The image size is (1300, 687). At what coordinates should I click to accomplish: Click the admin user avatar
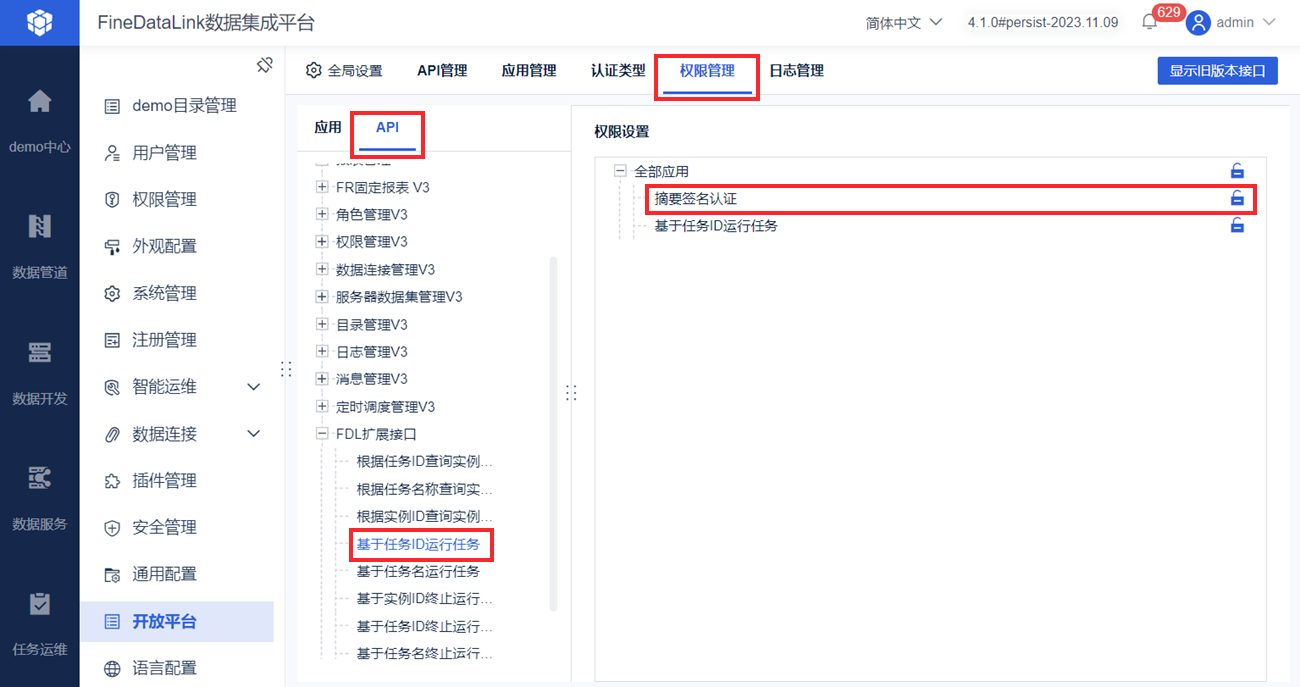coord(1198,22)
